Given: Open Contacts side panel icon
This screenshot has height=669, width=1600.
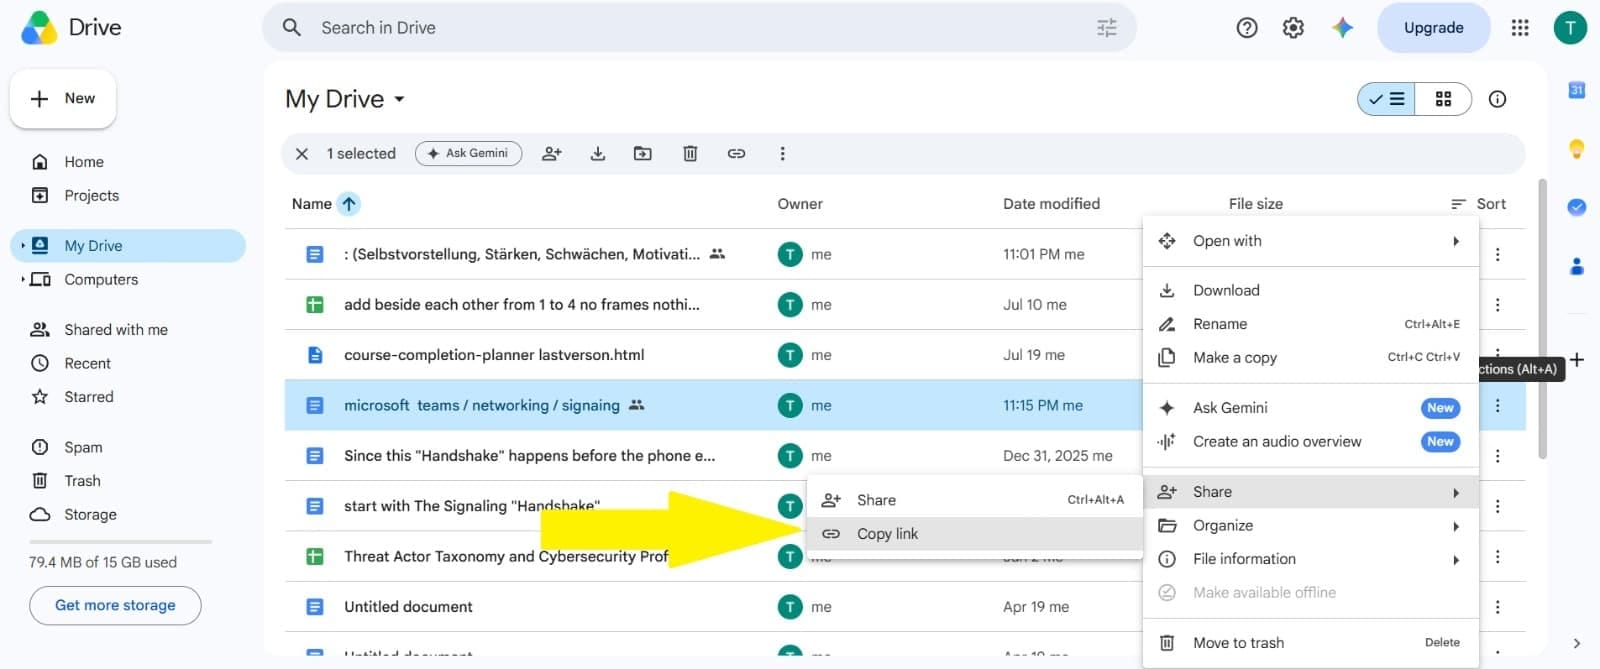Looking at the screenshot, I should (1577, 266).
